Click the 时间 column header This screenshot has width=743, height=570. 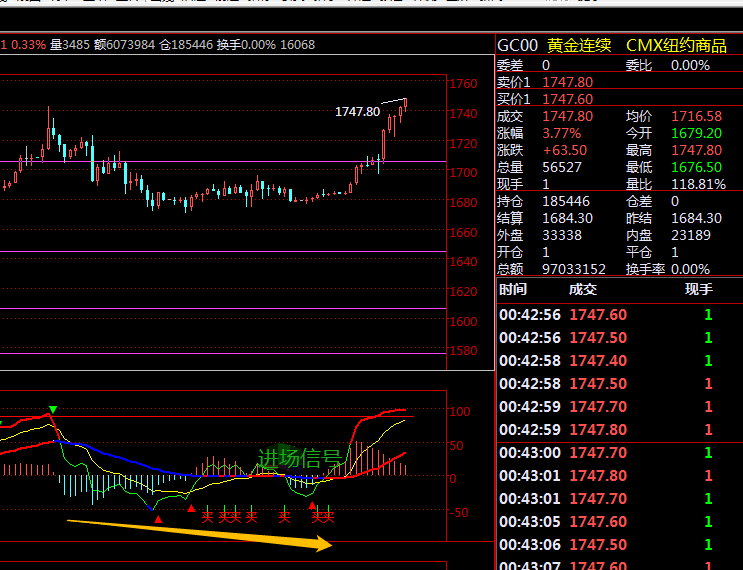coord(512,289)
